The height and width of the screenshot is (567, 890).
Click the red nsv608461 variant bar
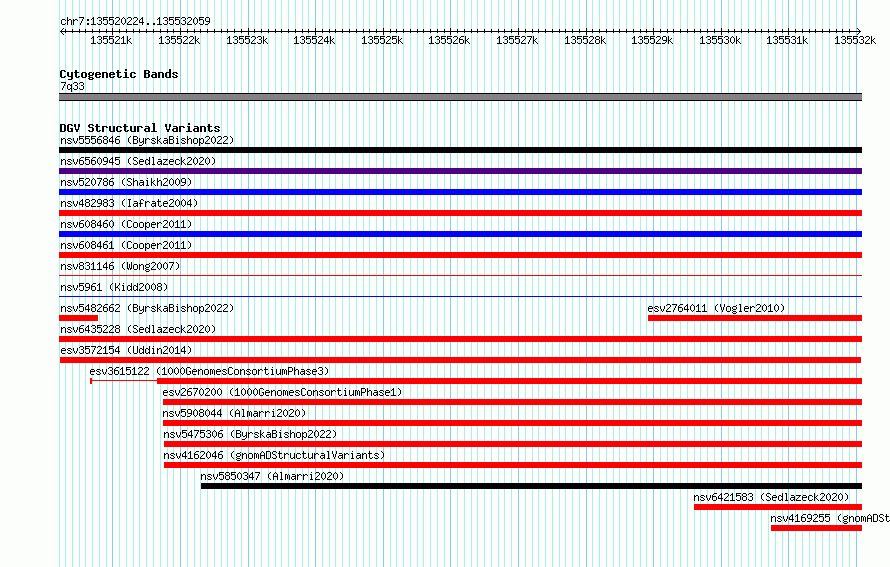coord(460,255)
